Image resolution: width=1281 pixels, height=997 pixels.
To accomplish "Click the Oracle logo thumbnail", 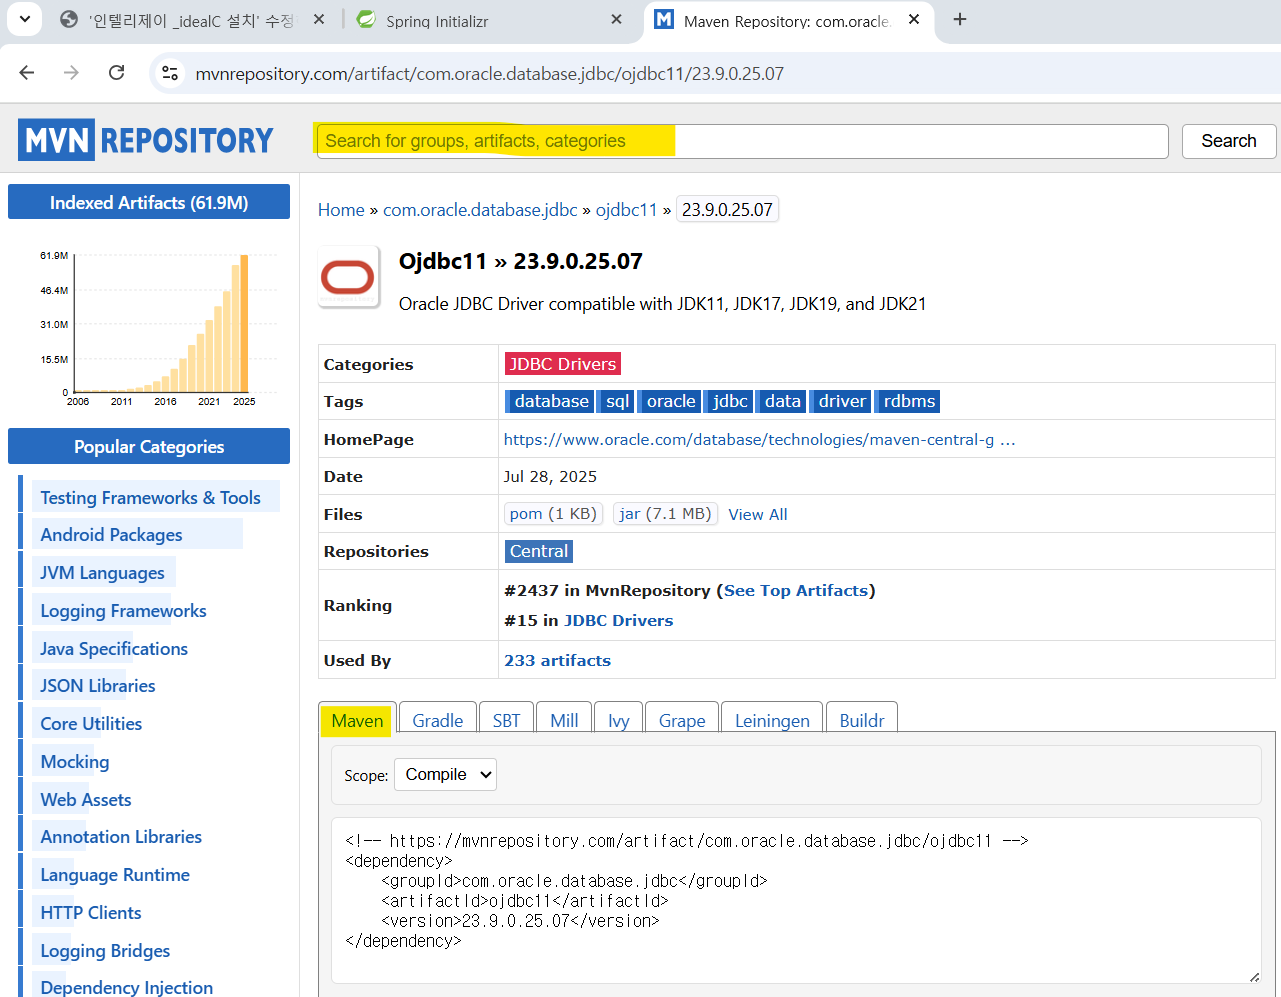I will pos(349,277).
